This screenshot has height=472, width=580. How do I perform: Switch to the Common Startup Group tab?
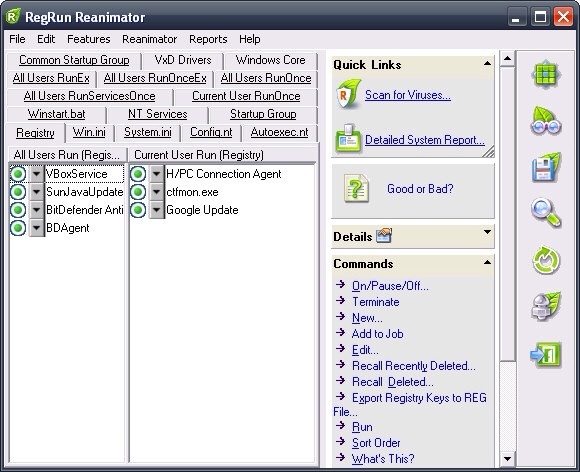(74, 60)
